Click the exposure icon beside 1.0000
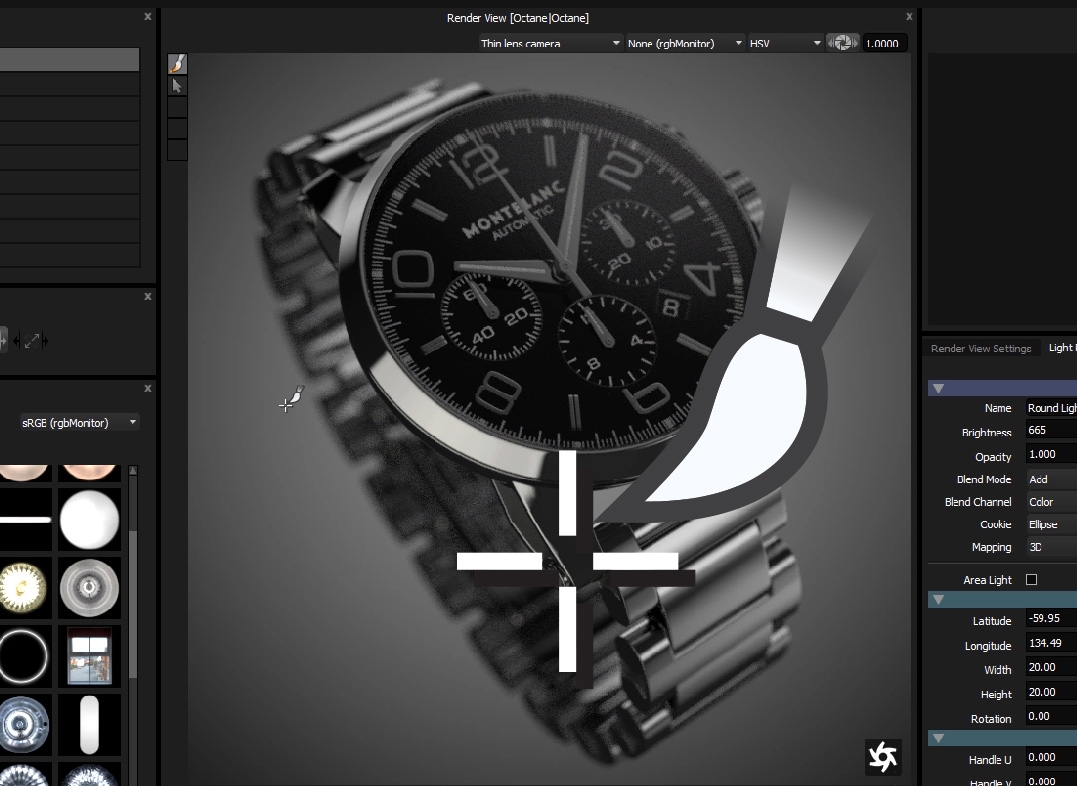Screen dimensions: 1077x786 click(842, 43)
